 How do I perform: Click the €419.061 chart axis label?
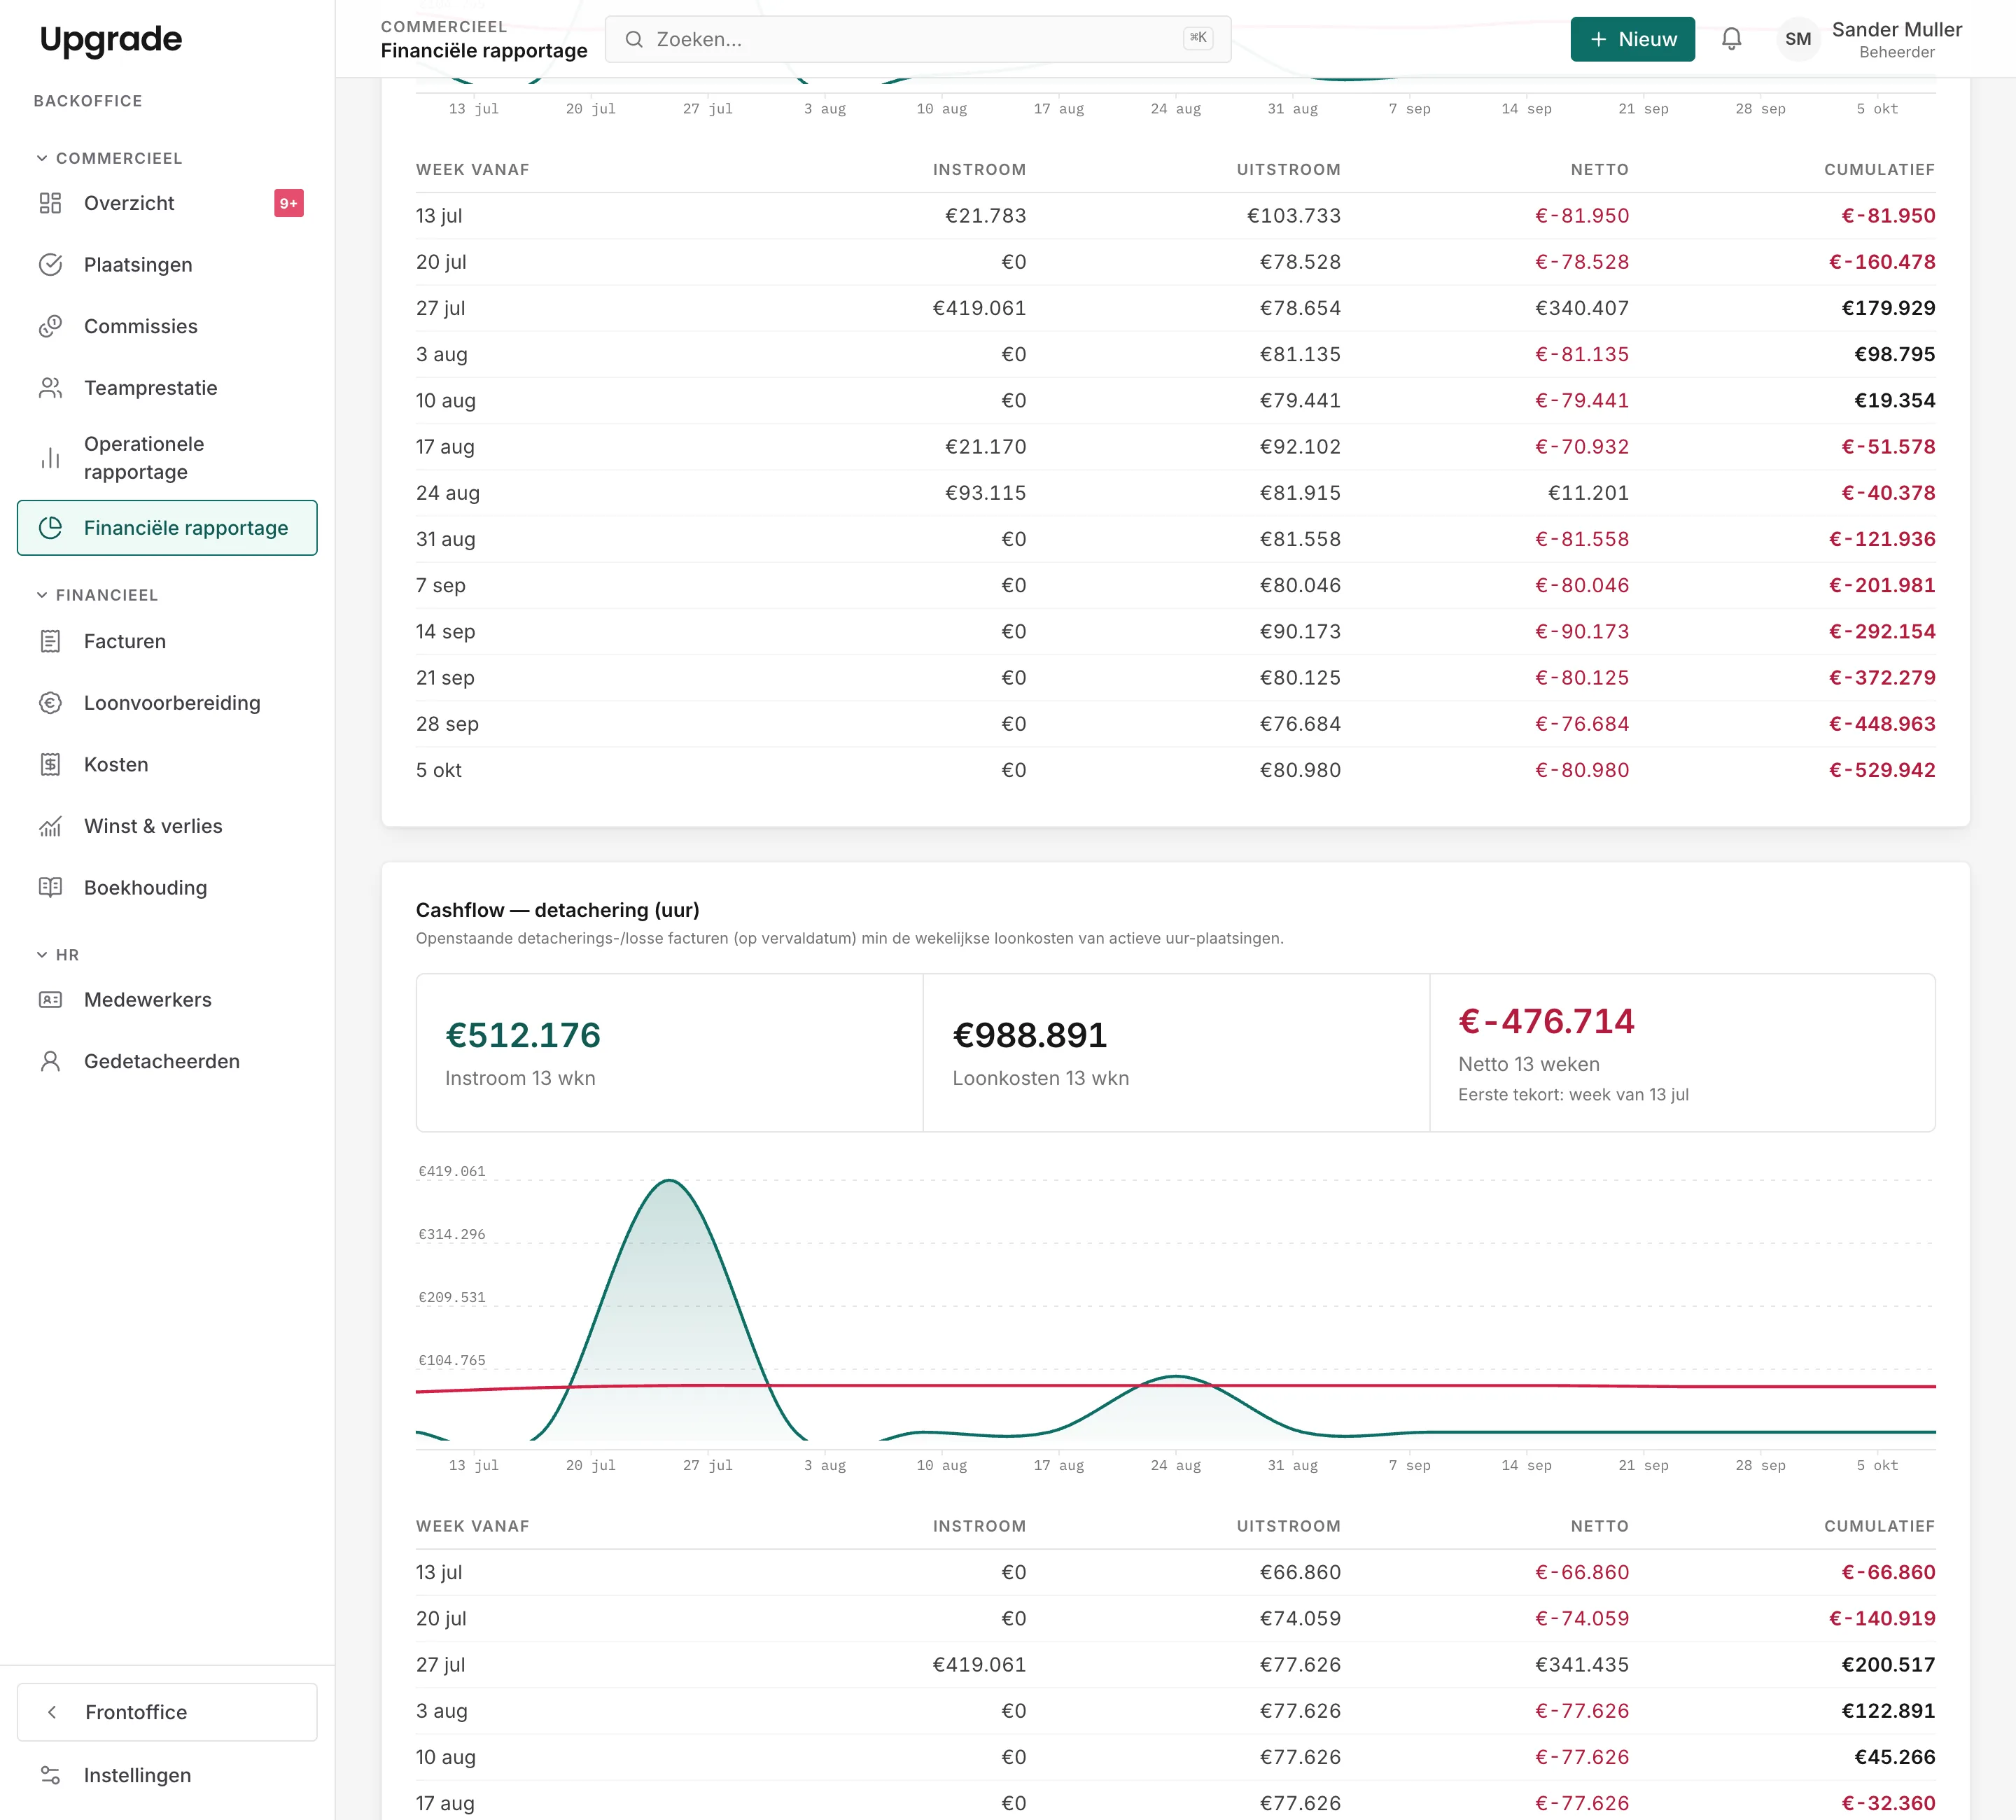click(452, 1171)
